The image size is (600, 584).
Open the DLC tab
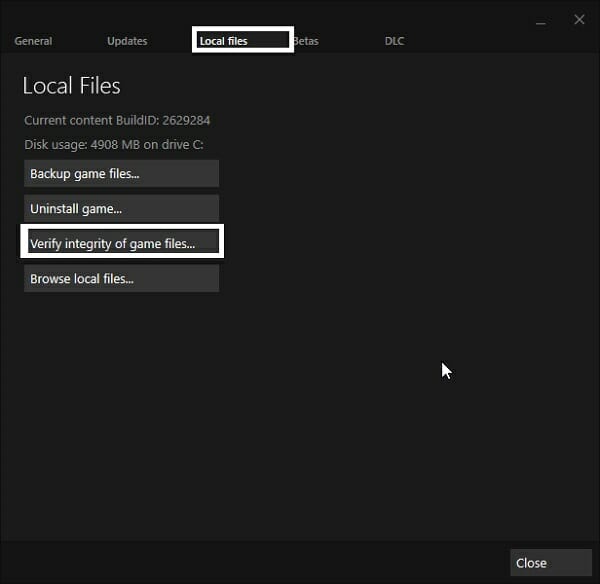pos(394,41)
